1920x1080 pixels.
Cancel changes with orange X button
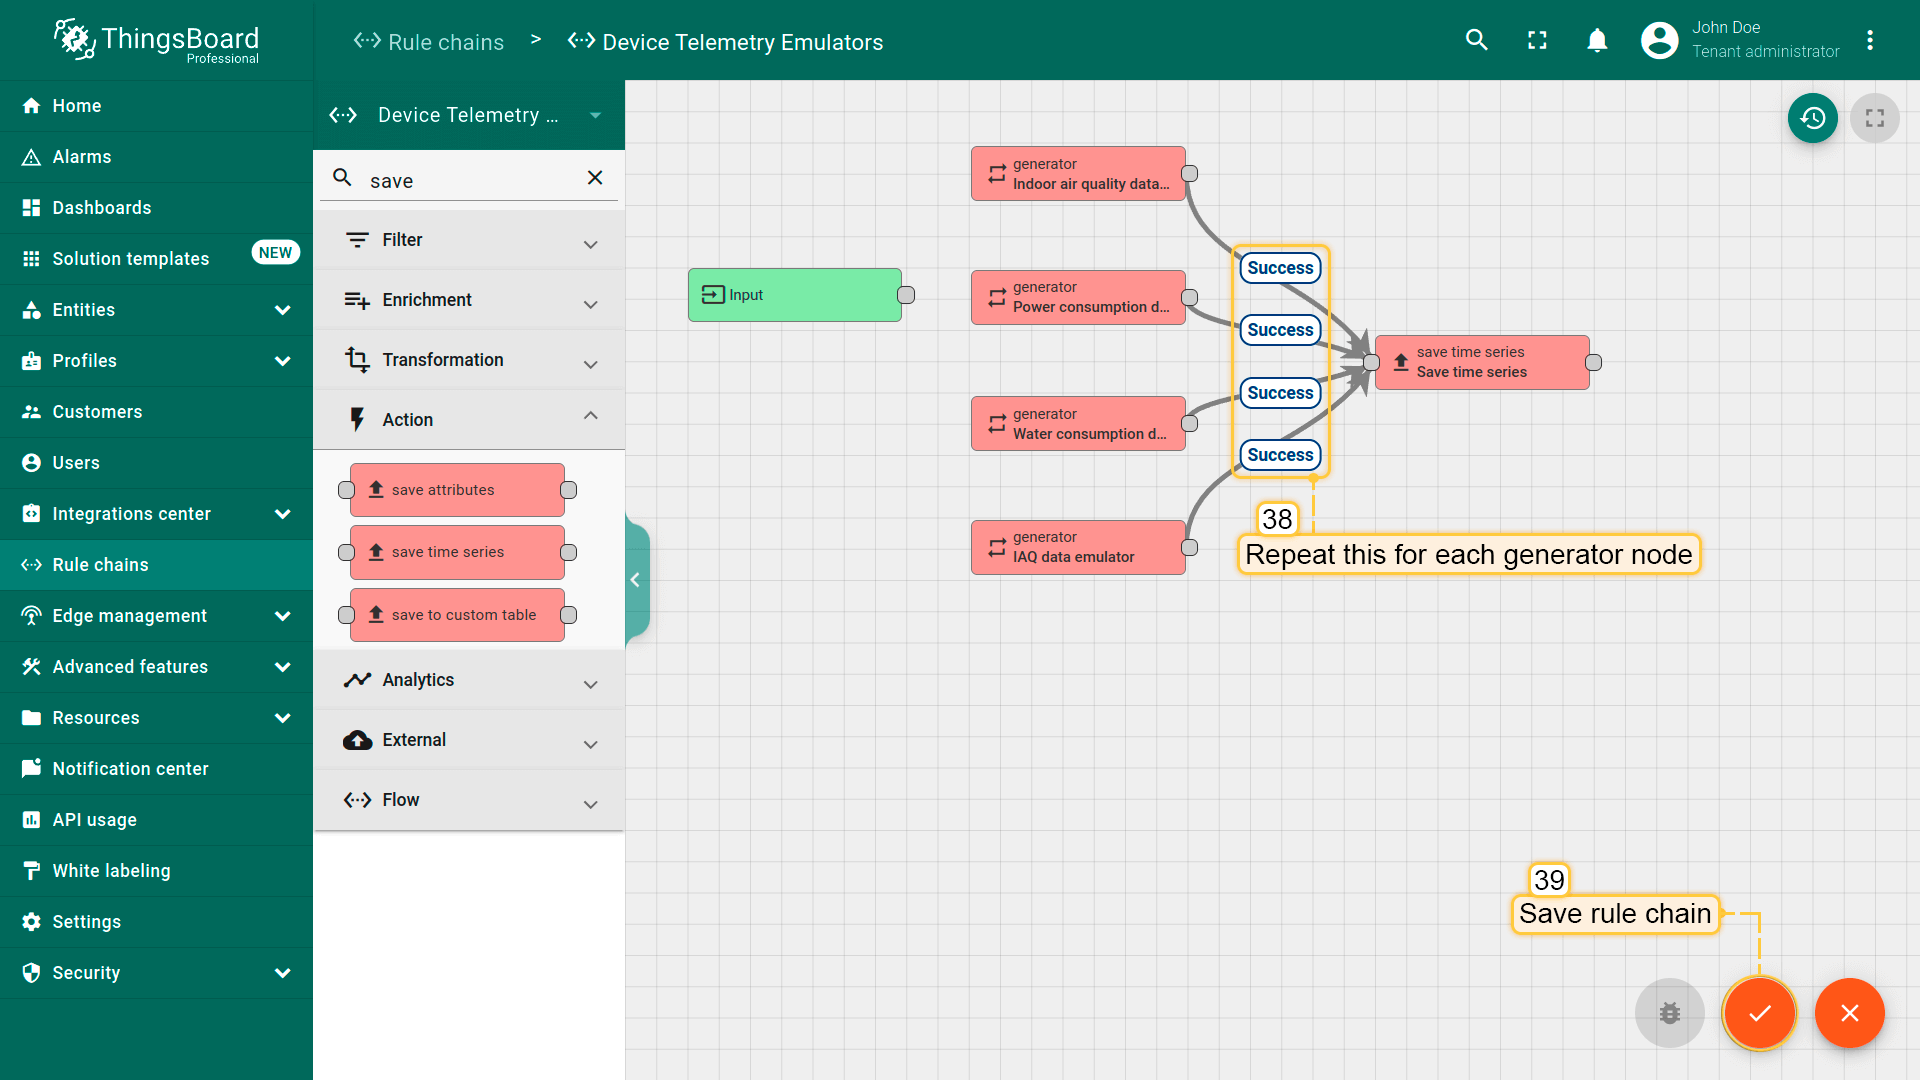pyautogui.click(x=1849, y=1013)
